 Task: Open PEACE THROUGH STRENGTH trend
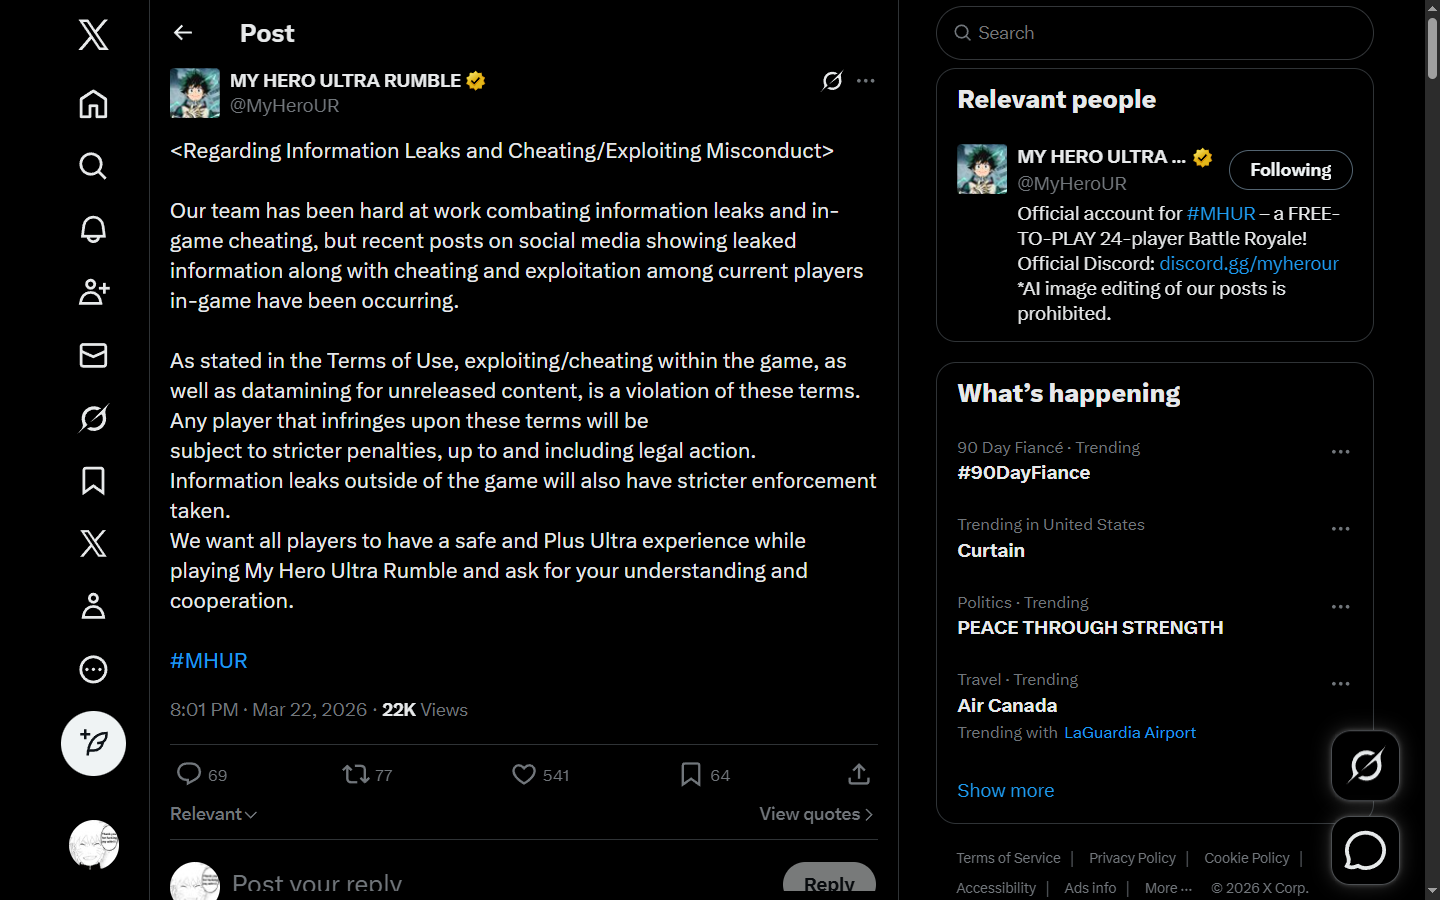[1090, 628]
